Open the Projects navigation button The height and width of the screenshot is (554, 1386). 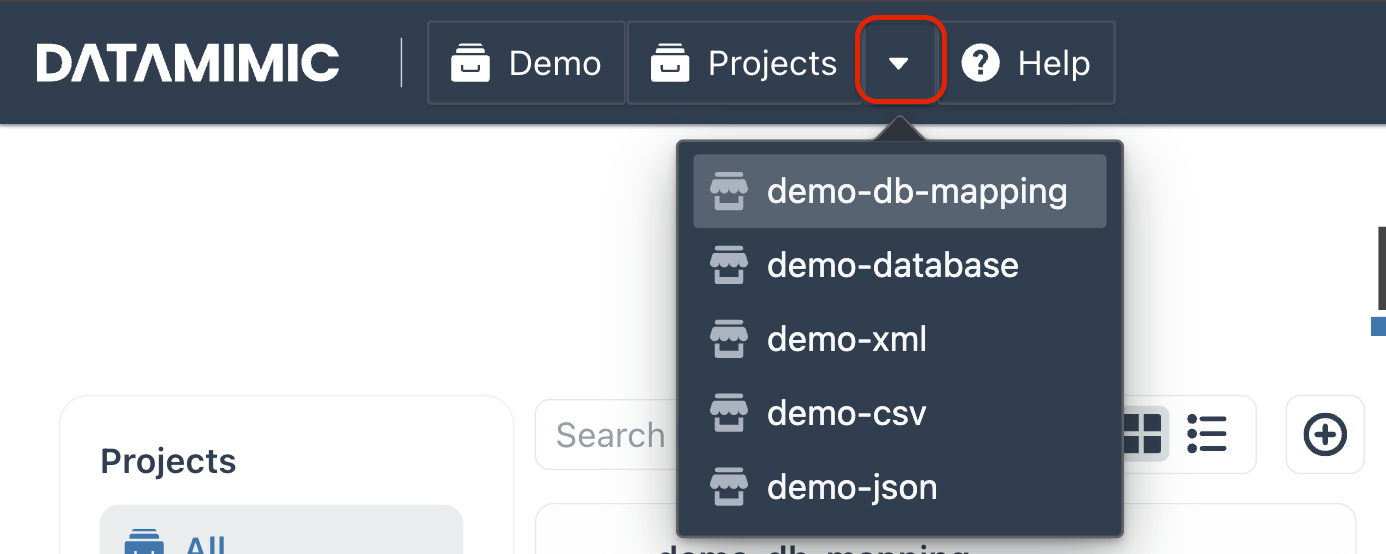coord(743,63)
